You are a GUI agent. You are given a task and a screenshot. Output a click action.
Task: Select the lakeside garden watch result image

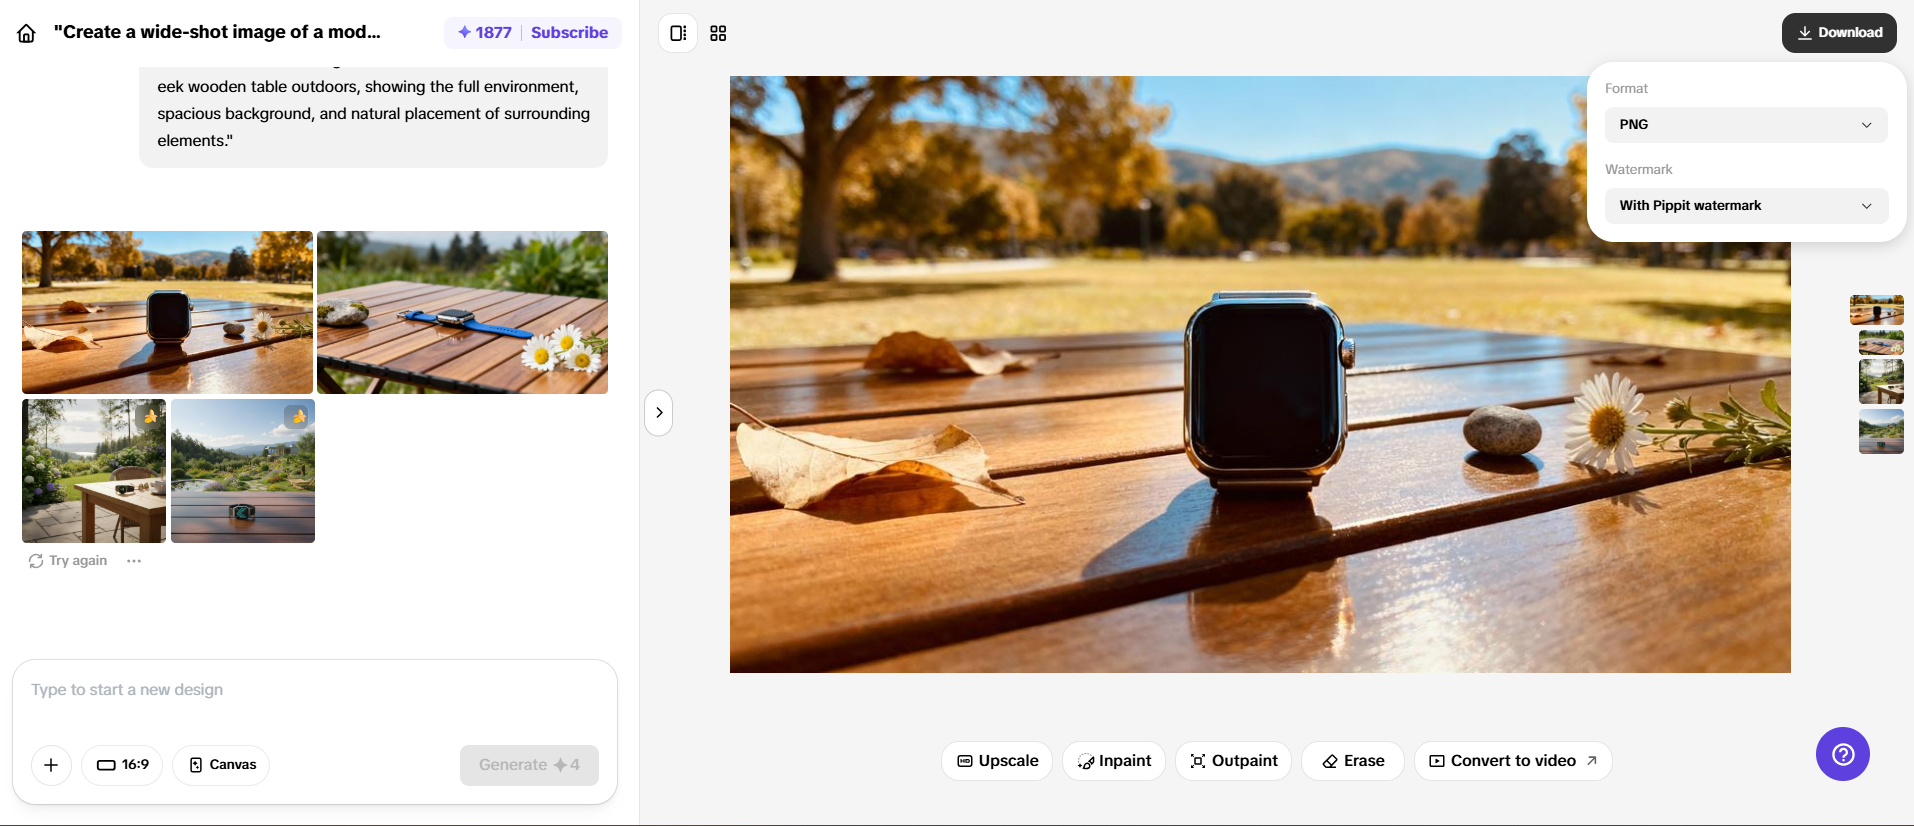(x=243, y=471)
